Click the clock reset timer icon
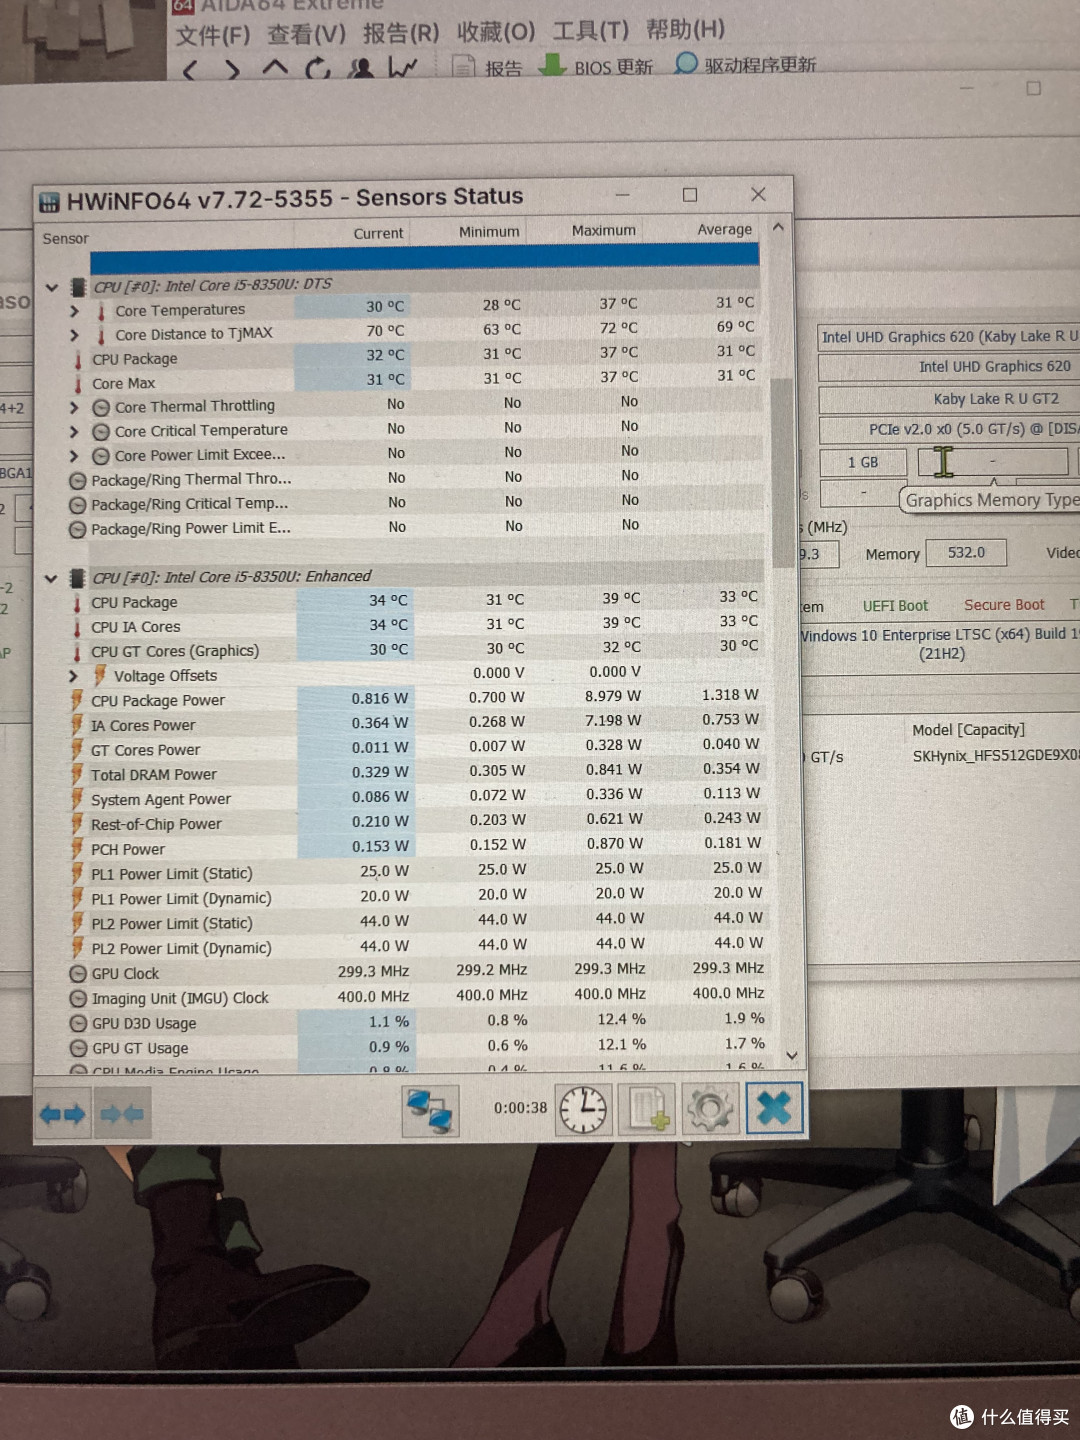 click(x=583, y=1110)
